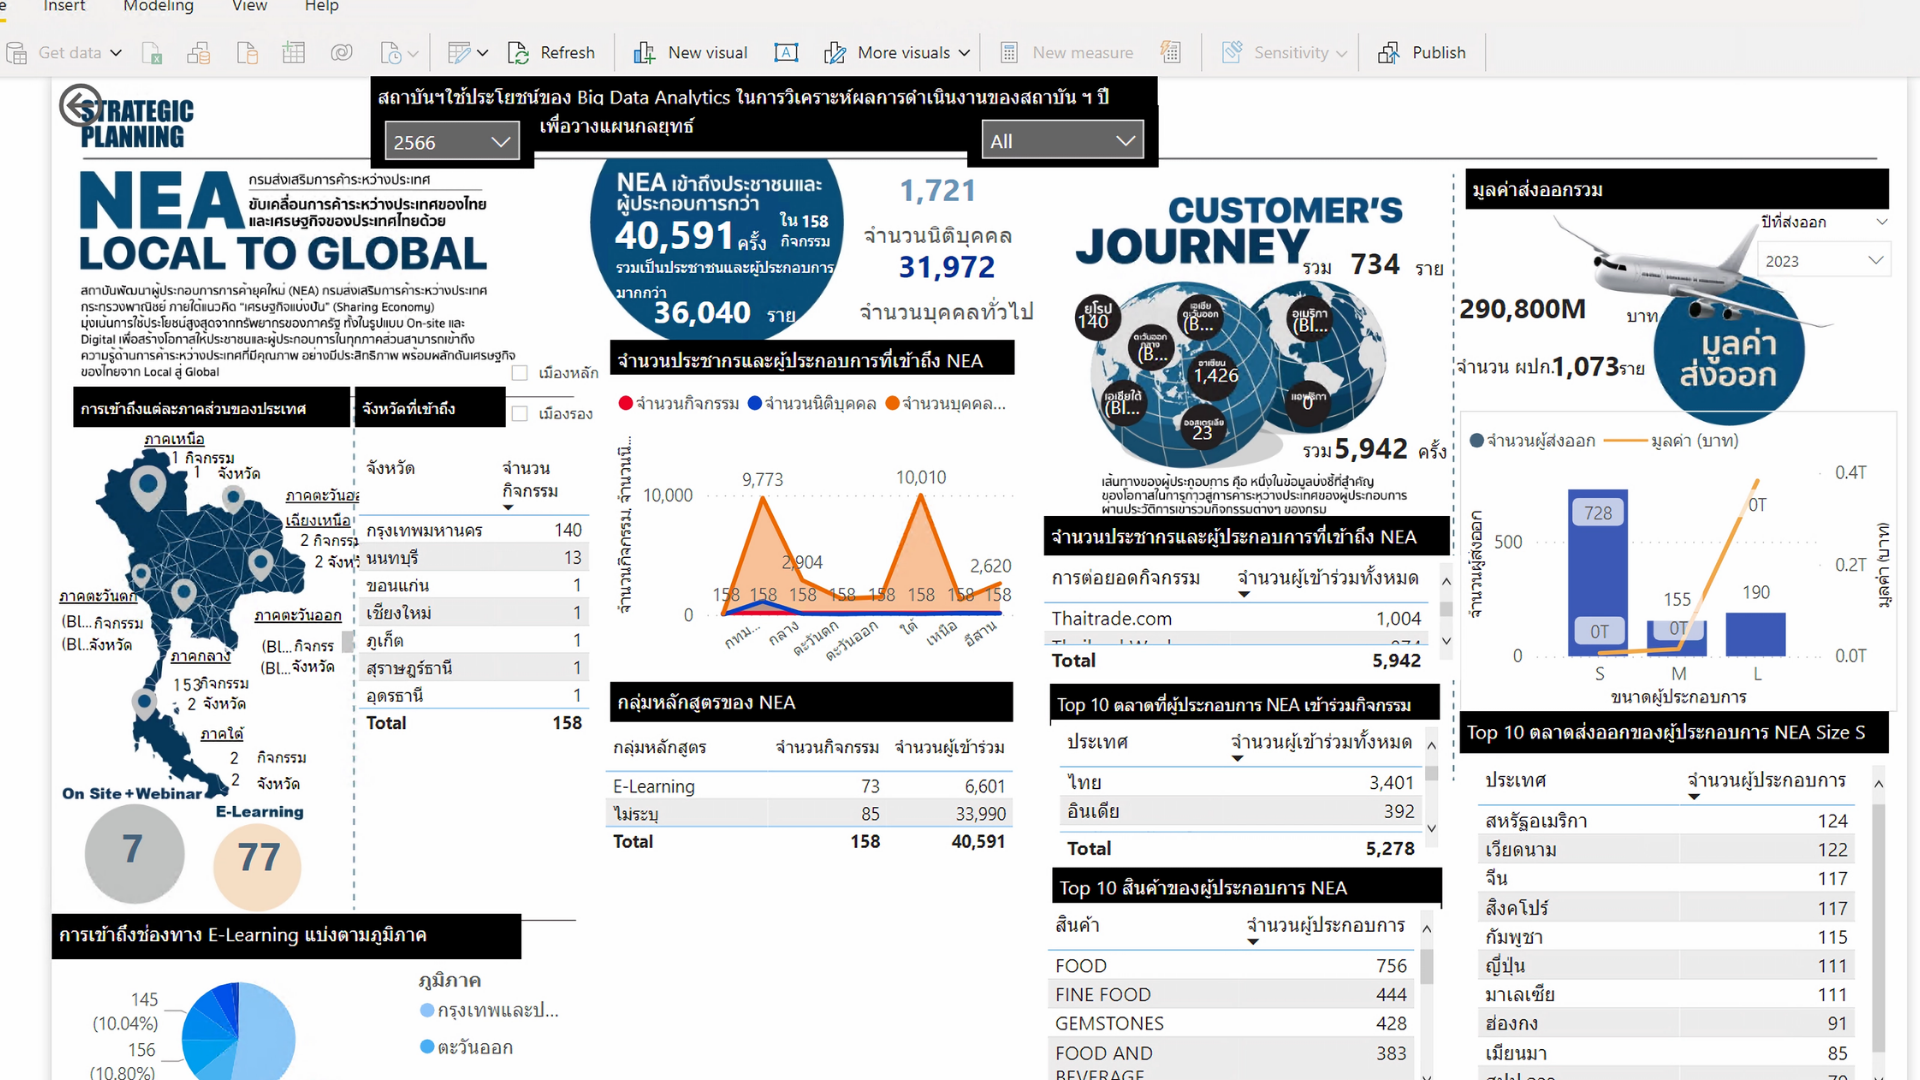Screen dimensions: 1920x1080
Task: Insert a Text box via toolbar icon
Action: (x=786, y=53)
